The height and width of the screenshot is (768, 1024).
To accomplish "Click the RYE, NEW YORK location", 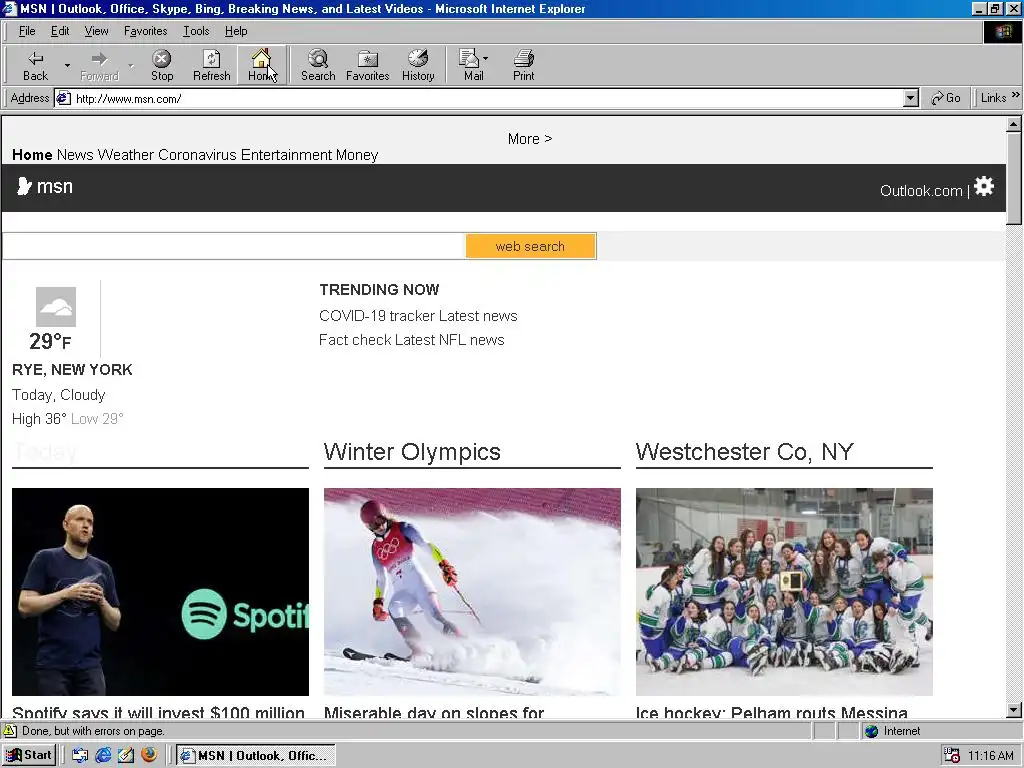I will (72, 370).
